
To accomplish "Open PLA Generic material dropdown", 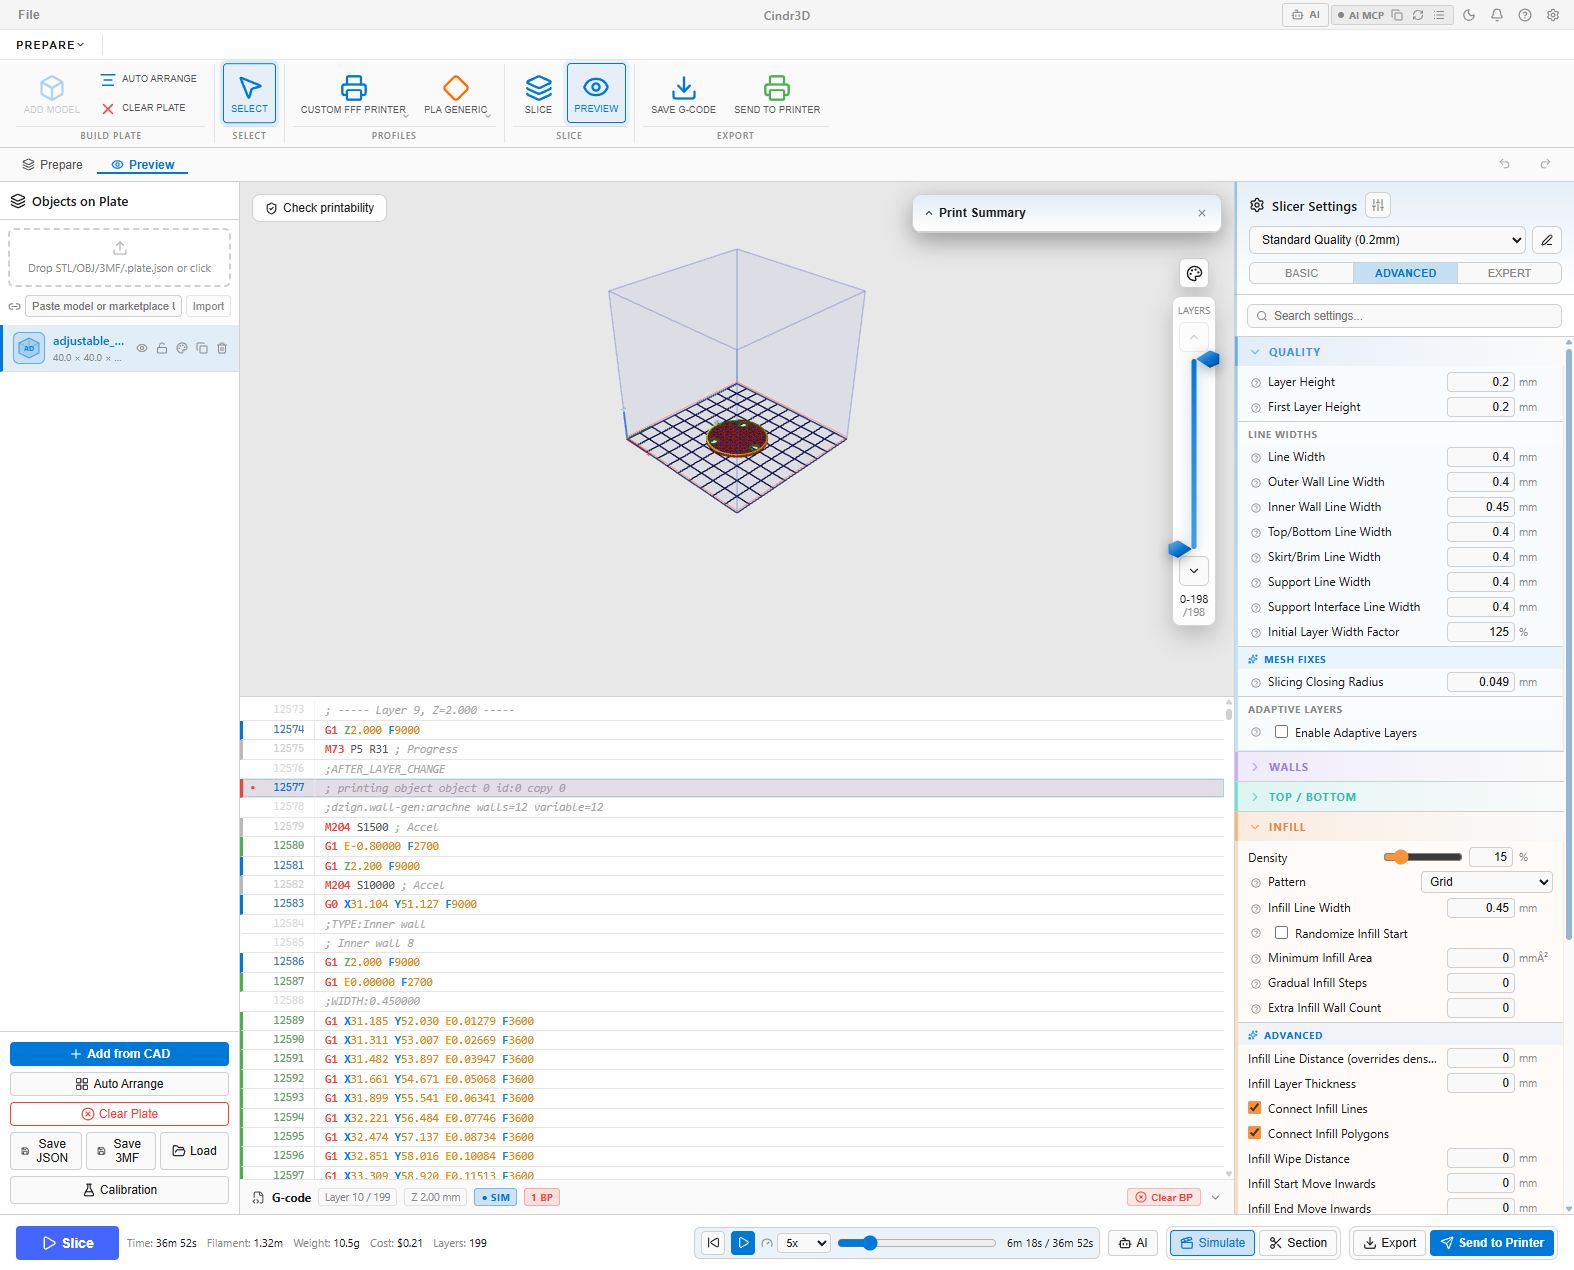I will (456, 94).
